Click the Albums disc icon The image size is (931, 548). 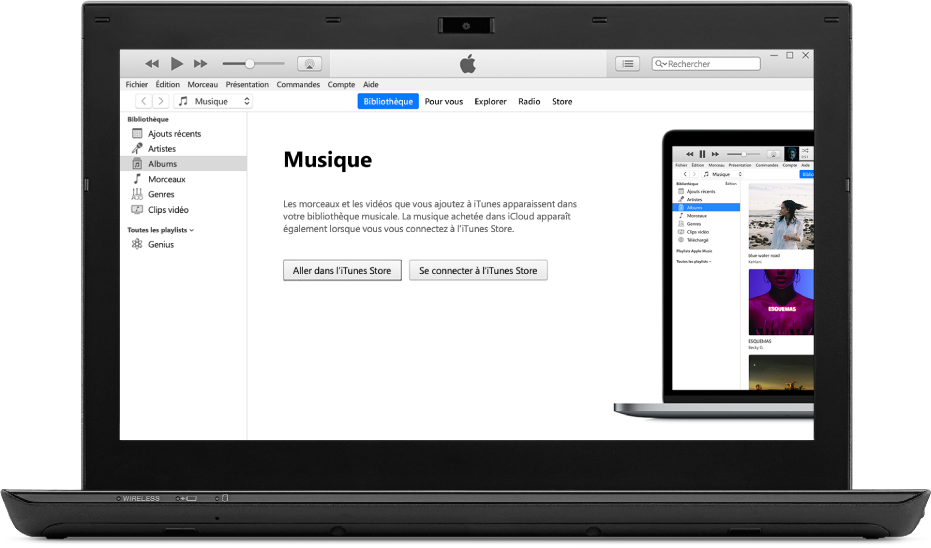137,164
